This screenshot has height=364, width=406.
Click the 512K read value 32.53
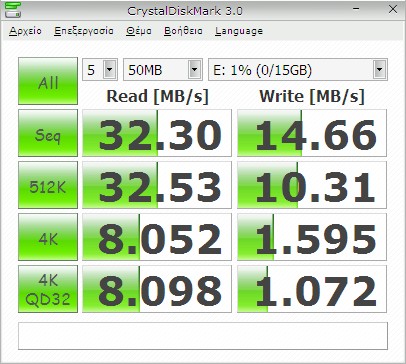click(x=157, y=185)
